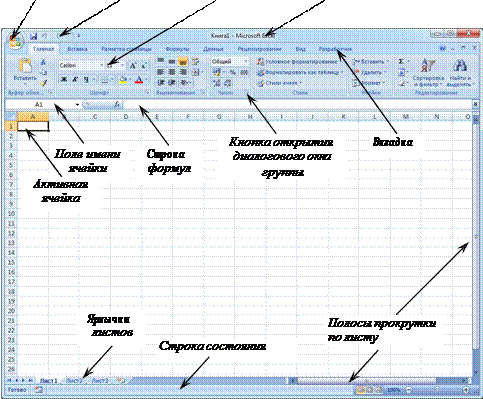Open Сортировка и фильтр menu
Viewport: 483px width, 399px height.
pos(428,72)
